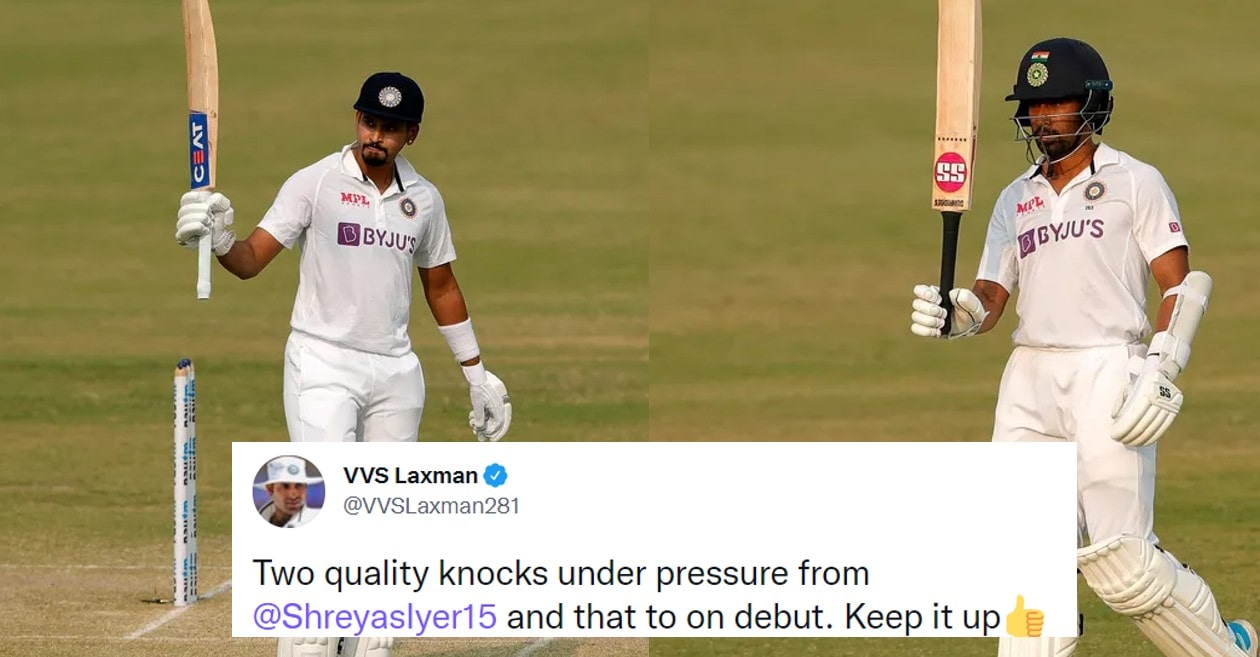1260x657 pixels.
Task: Click the blue verified badge icon
Action: coord(495,475)
